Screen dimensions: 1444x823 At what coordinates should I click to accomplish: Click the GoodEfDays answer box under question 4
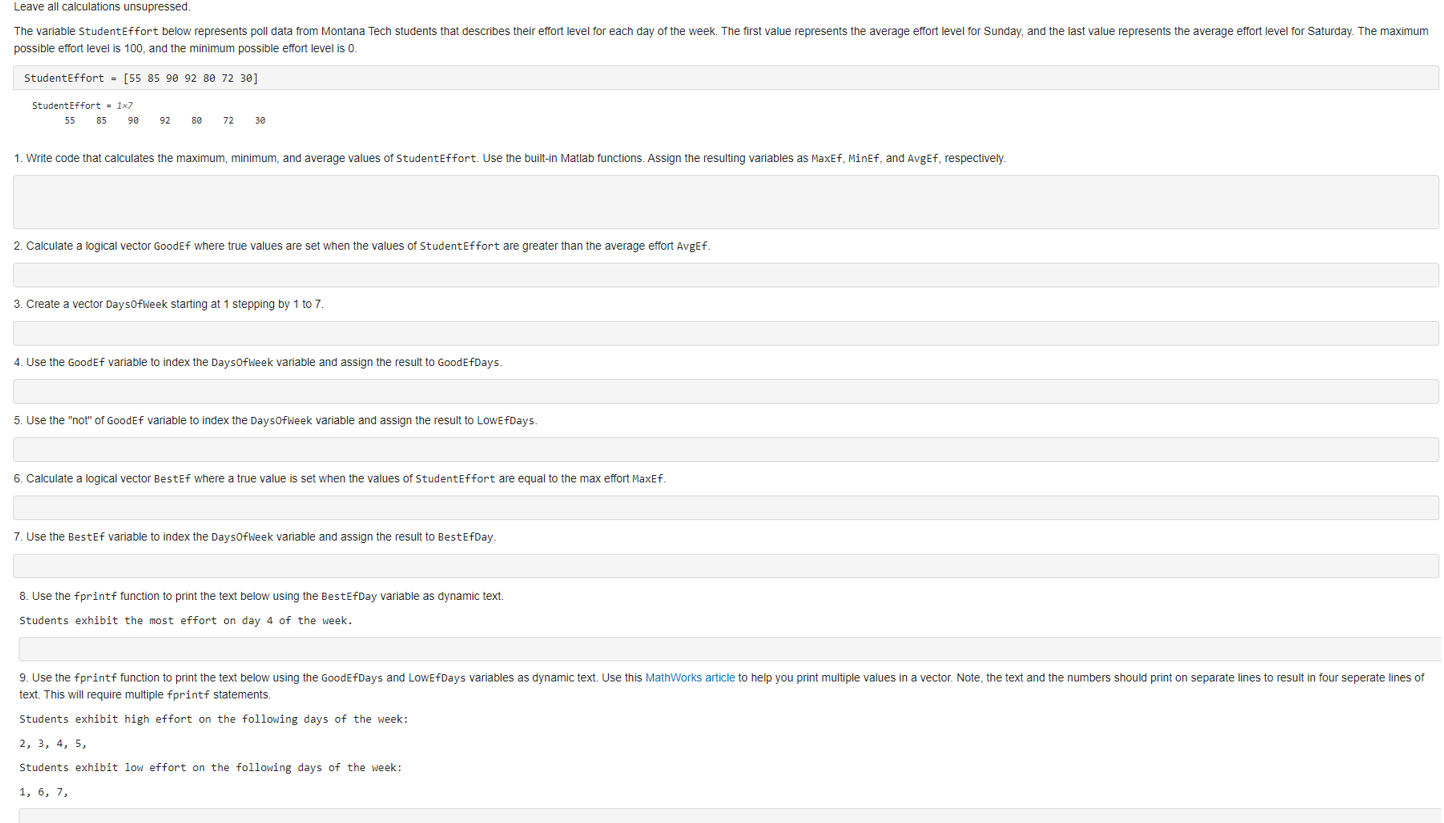coord(724,391)
